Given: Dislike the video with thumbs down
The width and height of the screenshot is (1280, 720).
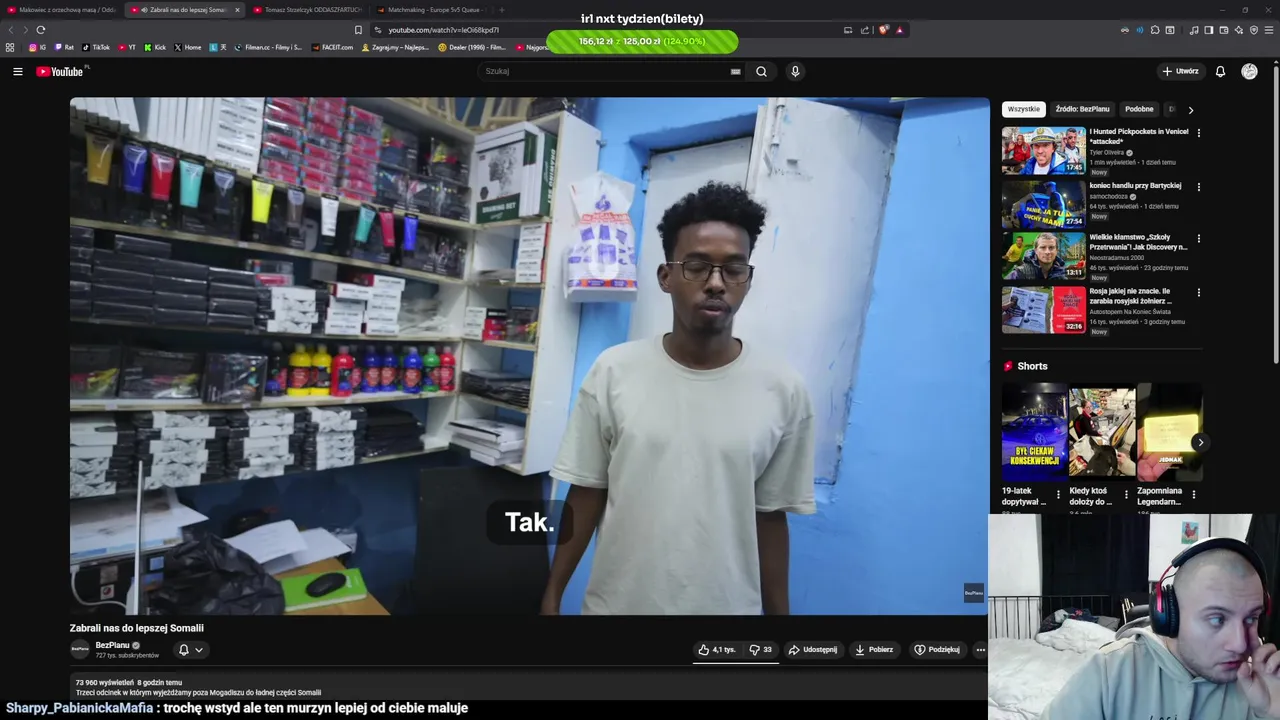Looking at the screenshot, I should [761, 650].
